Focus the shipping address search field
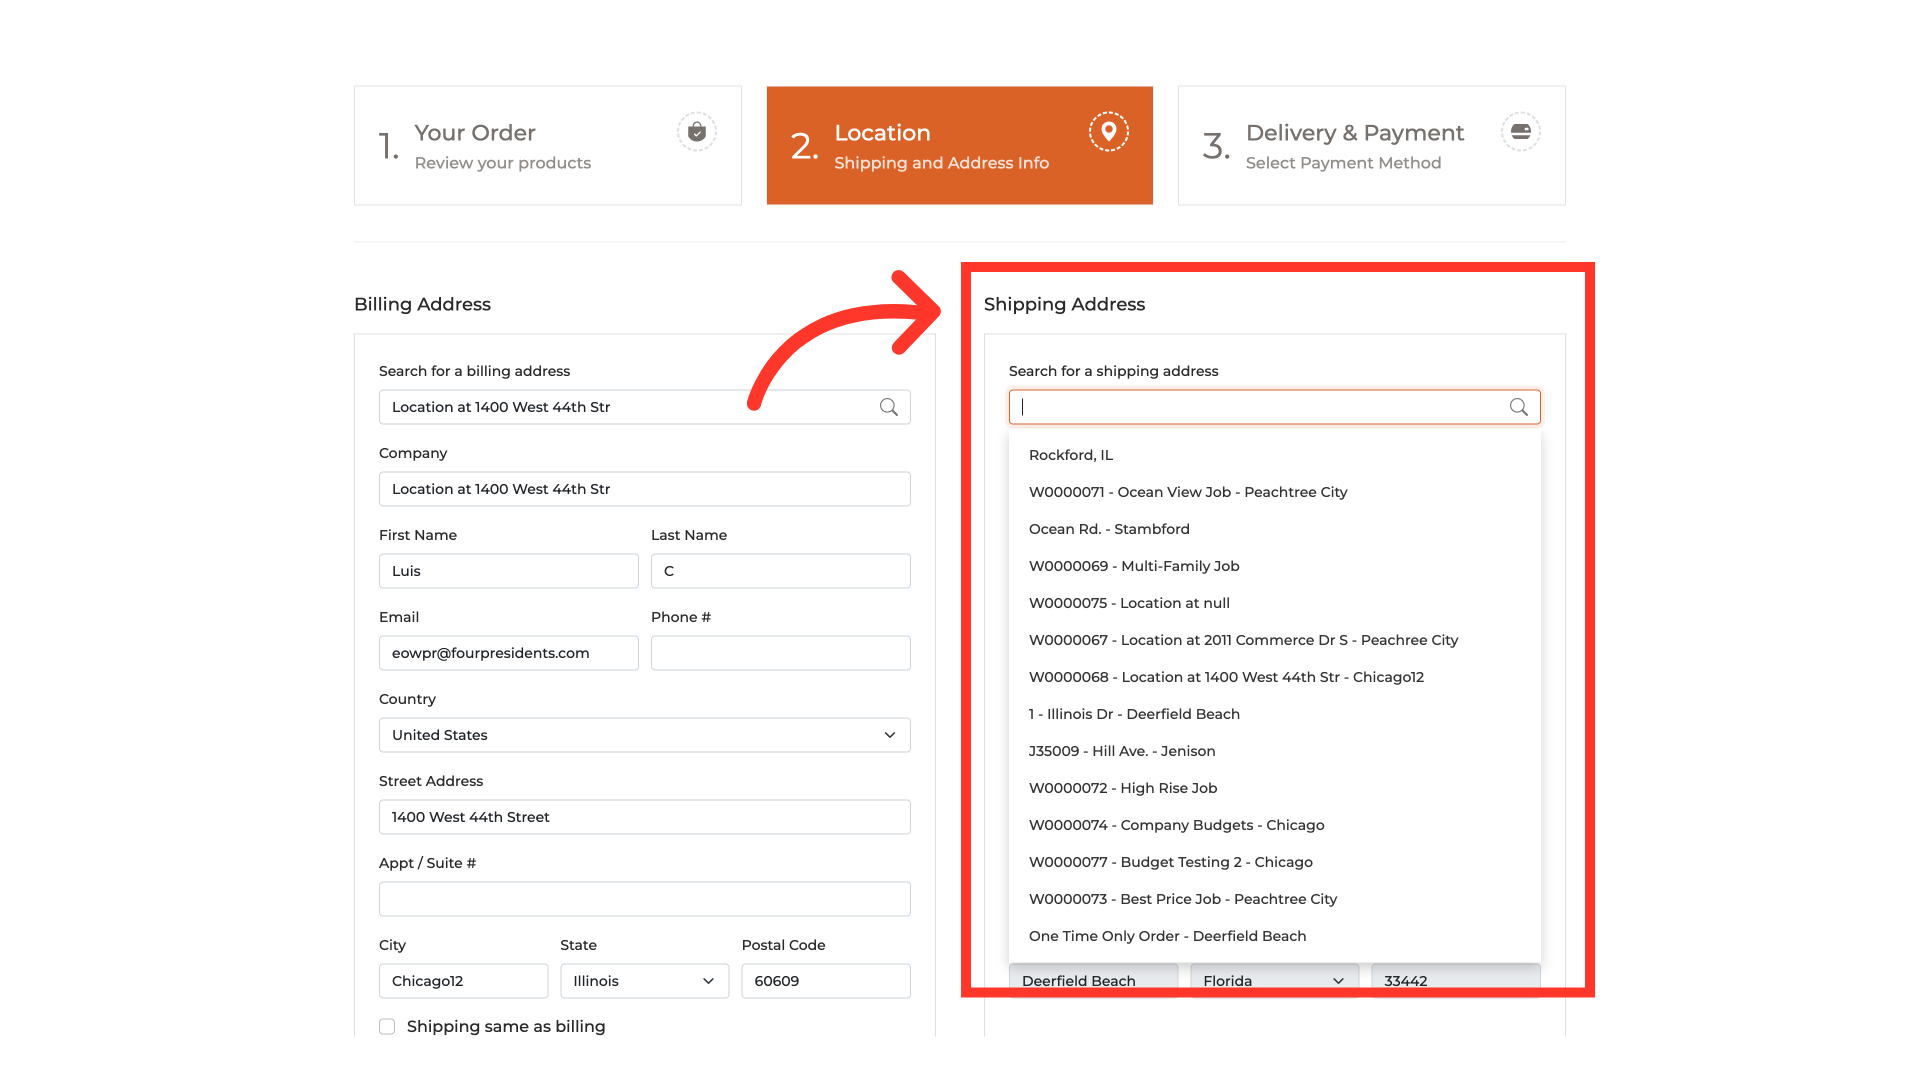The image size is (1920, 1080). [x=1260, y=407]
